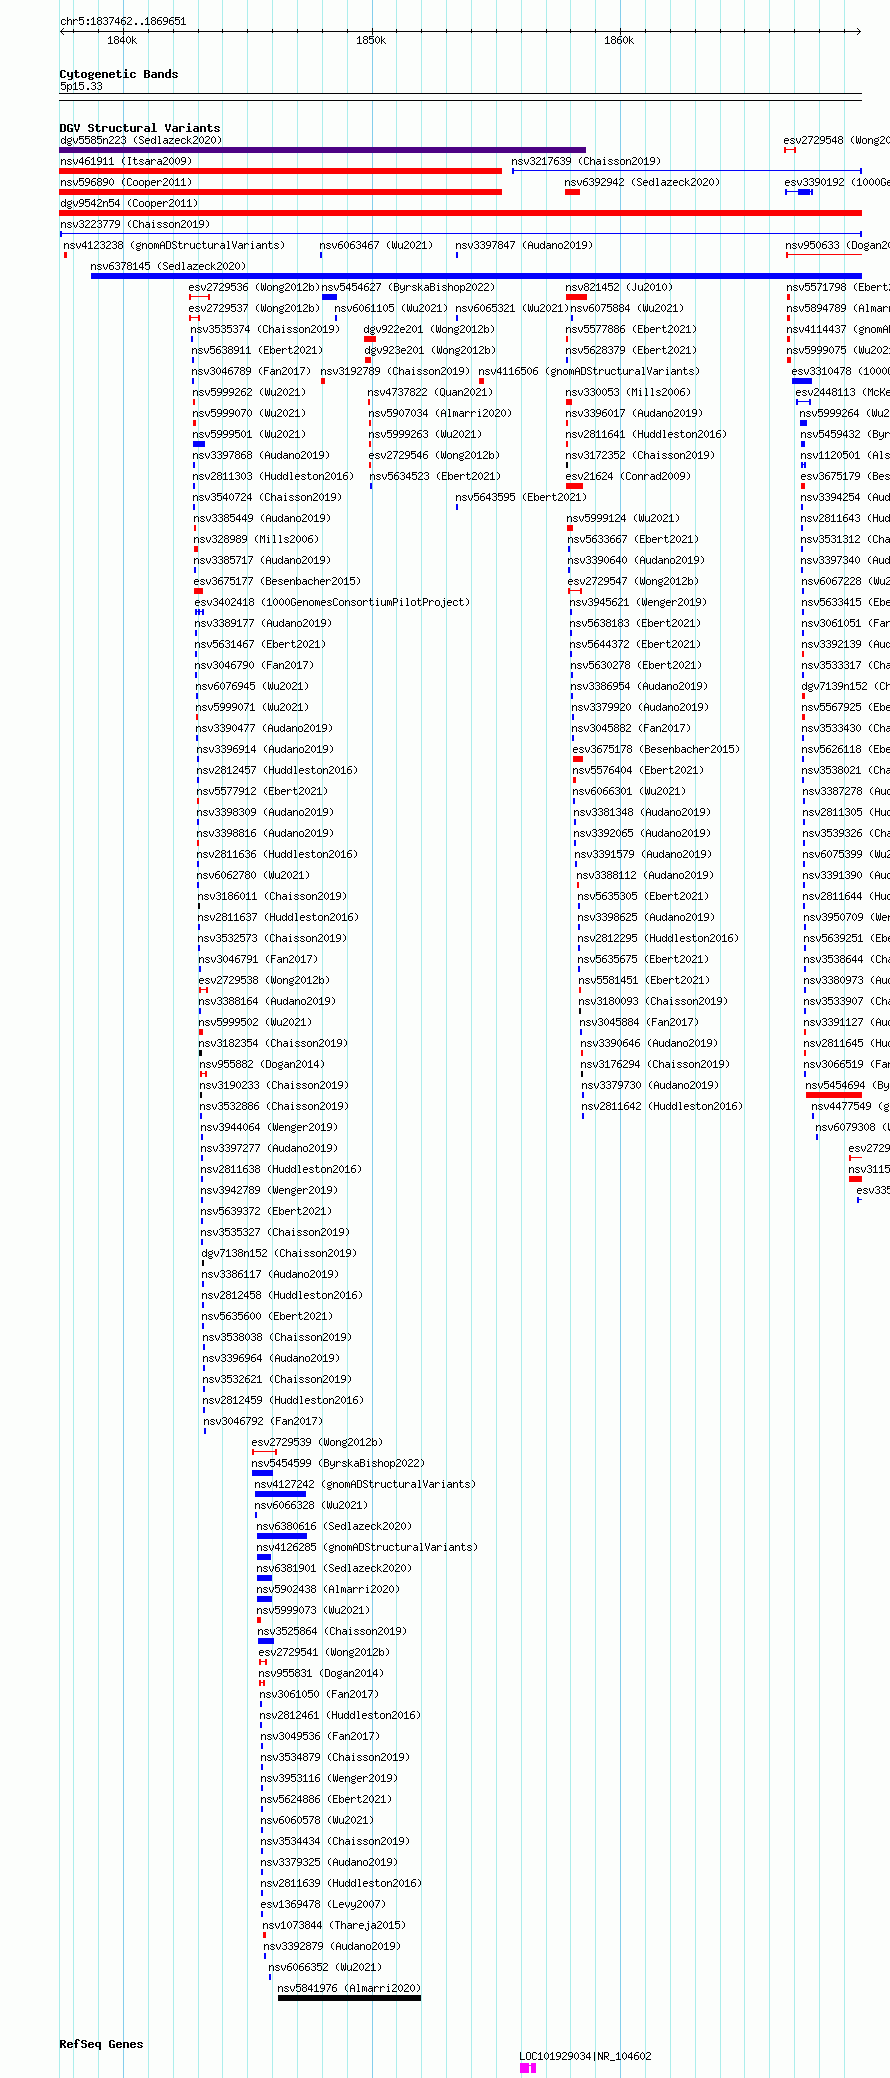
Task: Click the blue nsv4127242 gnomAD variant bar
Action: tap(280, 1494)
